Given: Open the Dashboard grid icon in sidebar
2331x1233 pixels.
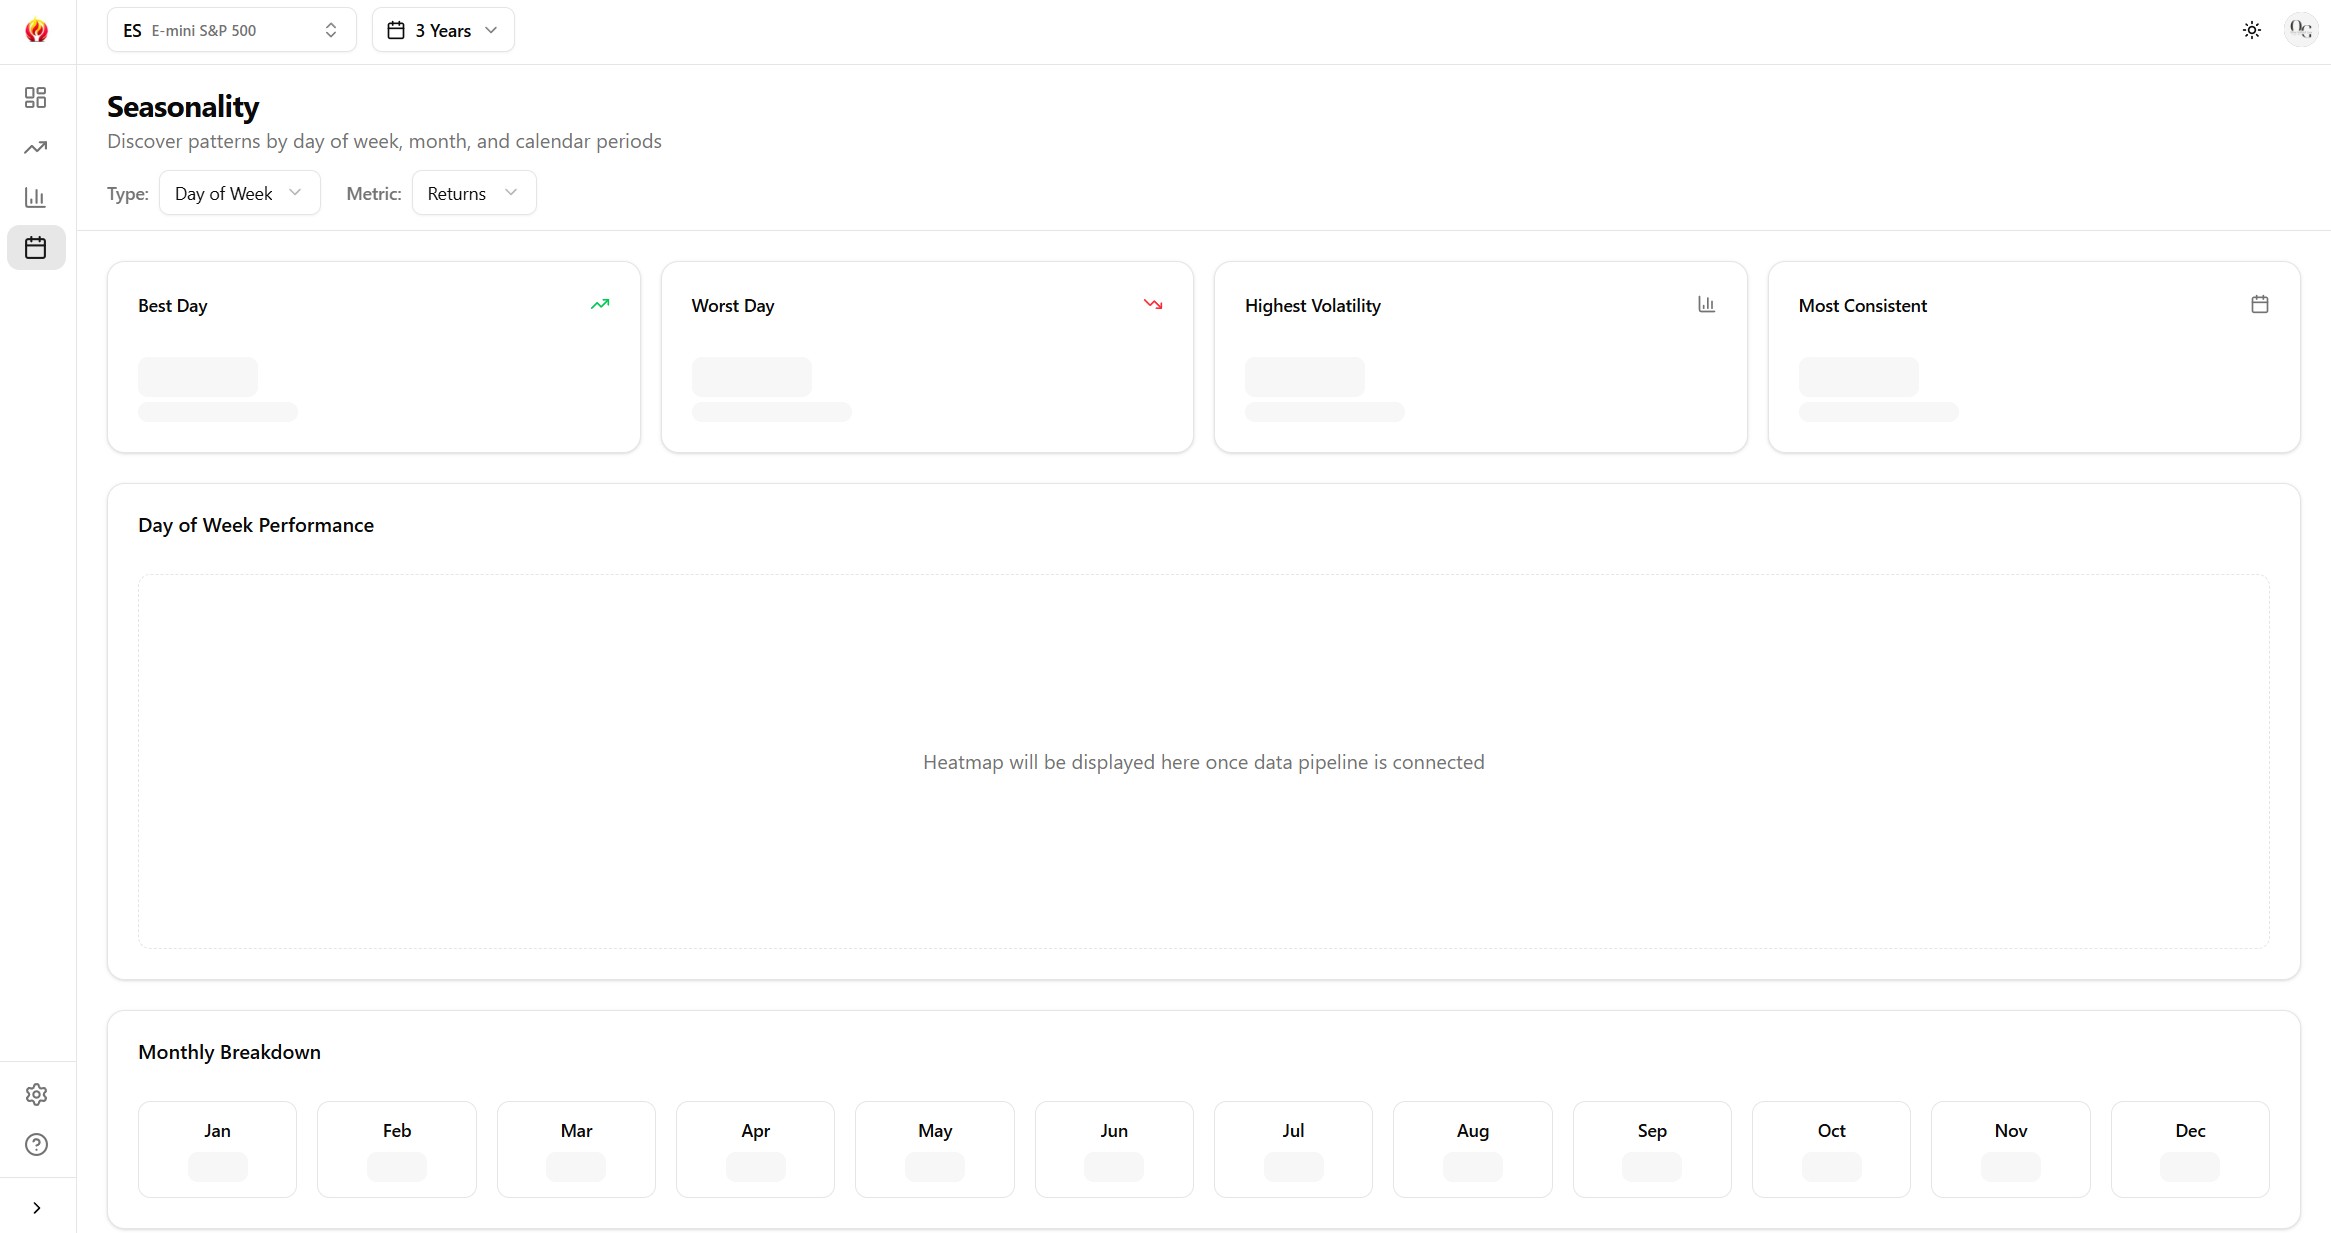Looking at the screenshot, I should pyautogui.click(x=36, y=97).
